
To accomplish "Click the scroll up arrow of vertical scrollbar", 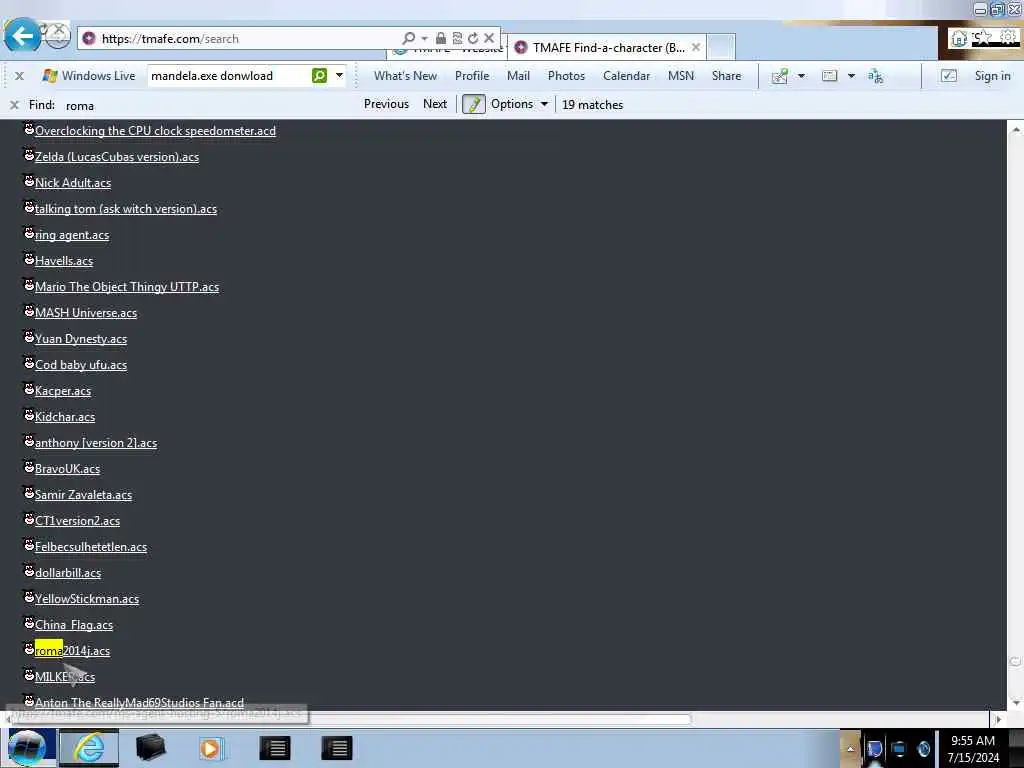I will pyautogui.click(x=1016, y=129).
